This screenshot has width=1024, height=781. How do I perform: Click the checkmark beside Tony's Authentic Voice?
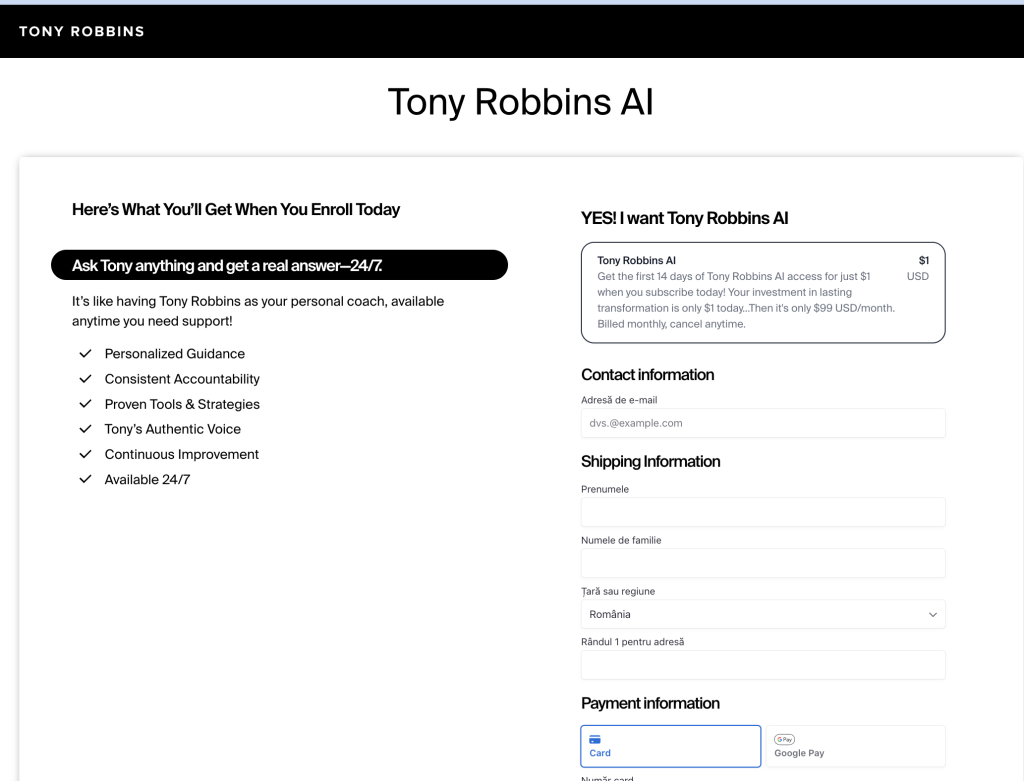click(86, 429)
